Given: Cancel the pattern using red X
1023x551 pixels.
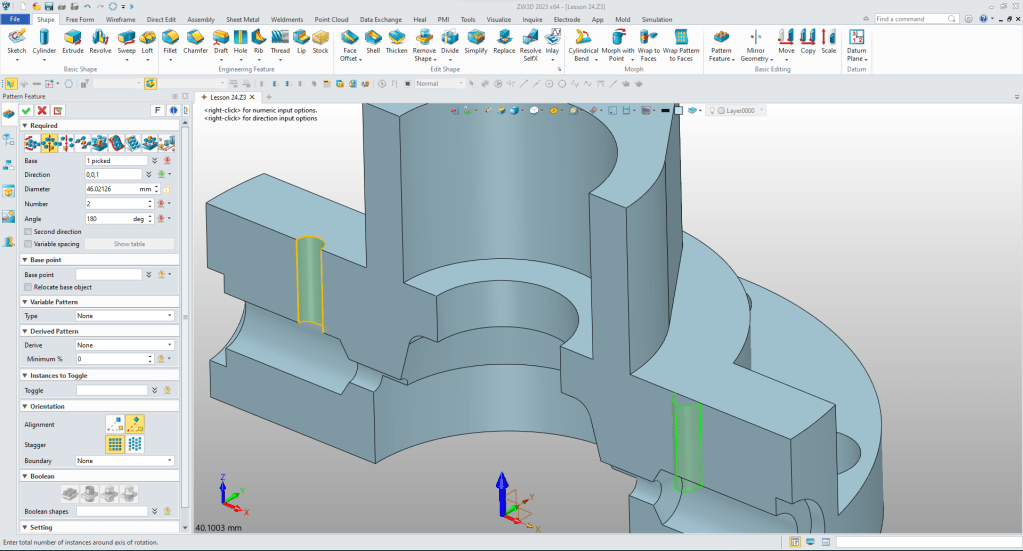Looking at the screenshot, I should (42, 110).
